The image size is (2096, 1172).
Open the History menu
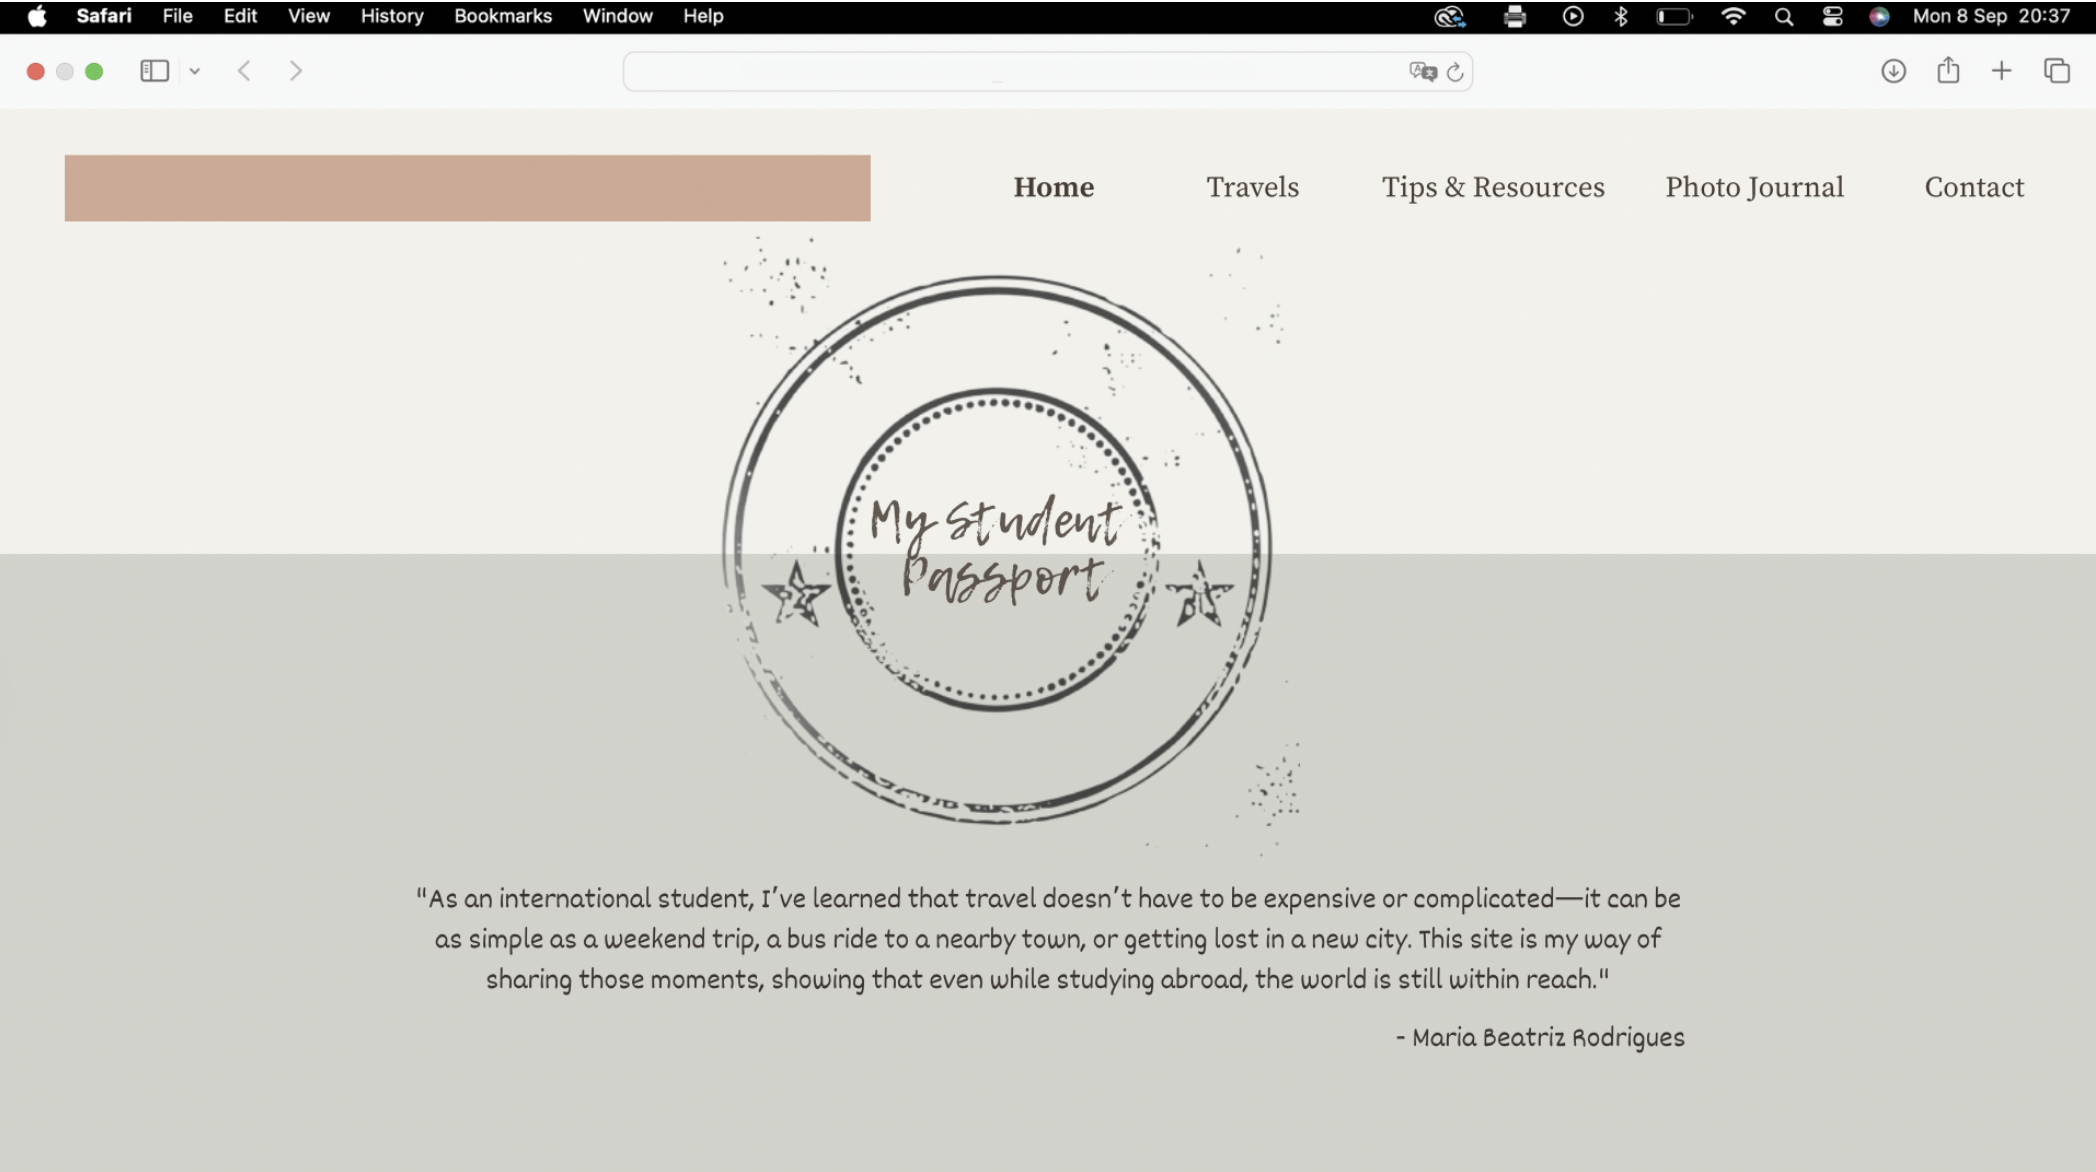[391, 16]
